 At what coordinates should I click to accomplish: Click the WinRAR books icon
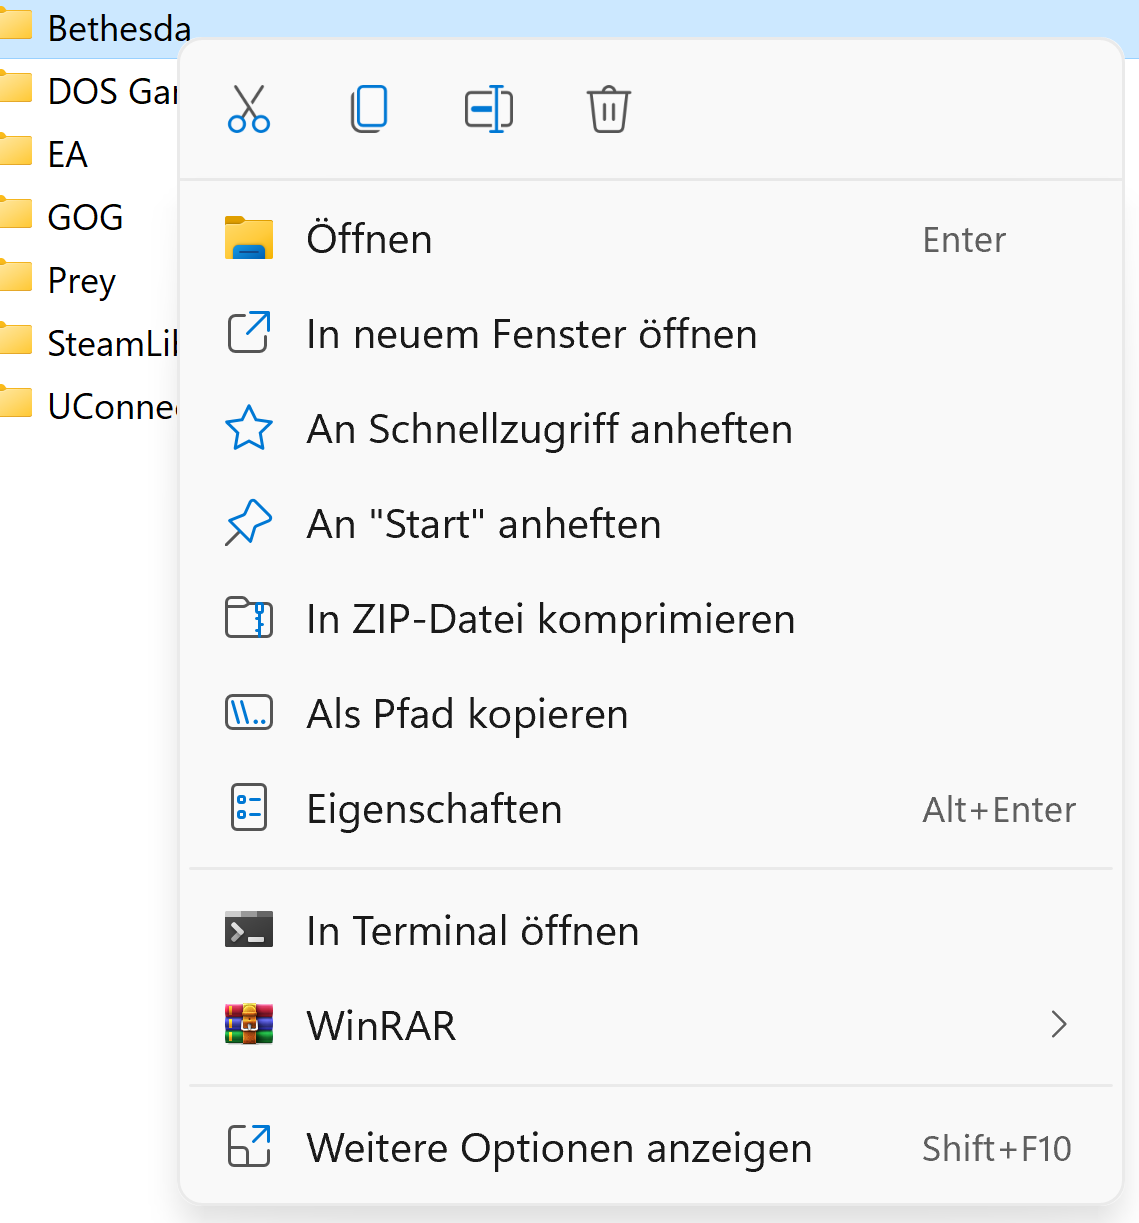pos(249,1025)
